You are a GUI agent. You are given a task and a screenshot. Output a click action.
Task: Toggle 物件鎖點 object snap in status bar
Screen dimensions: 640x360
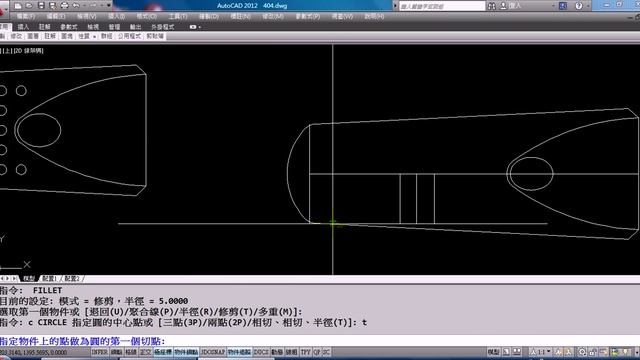coord(186,352)
